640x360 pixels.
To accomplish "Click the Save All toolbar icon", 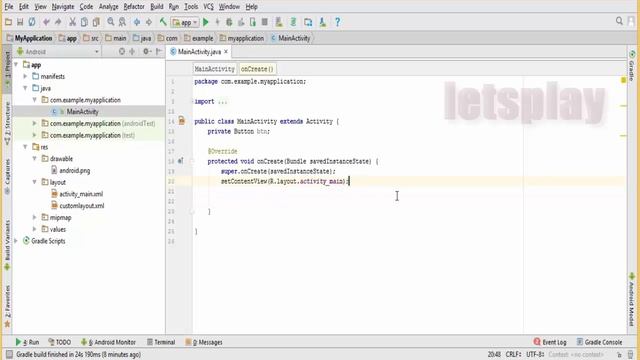I will [x=20, y=22].
